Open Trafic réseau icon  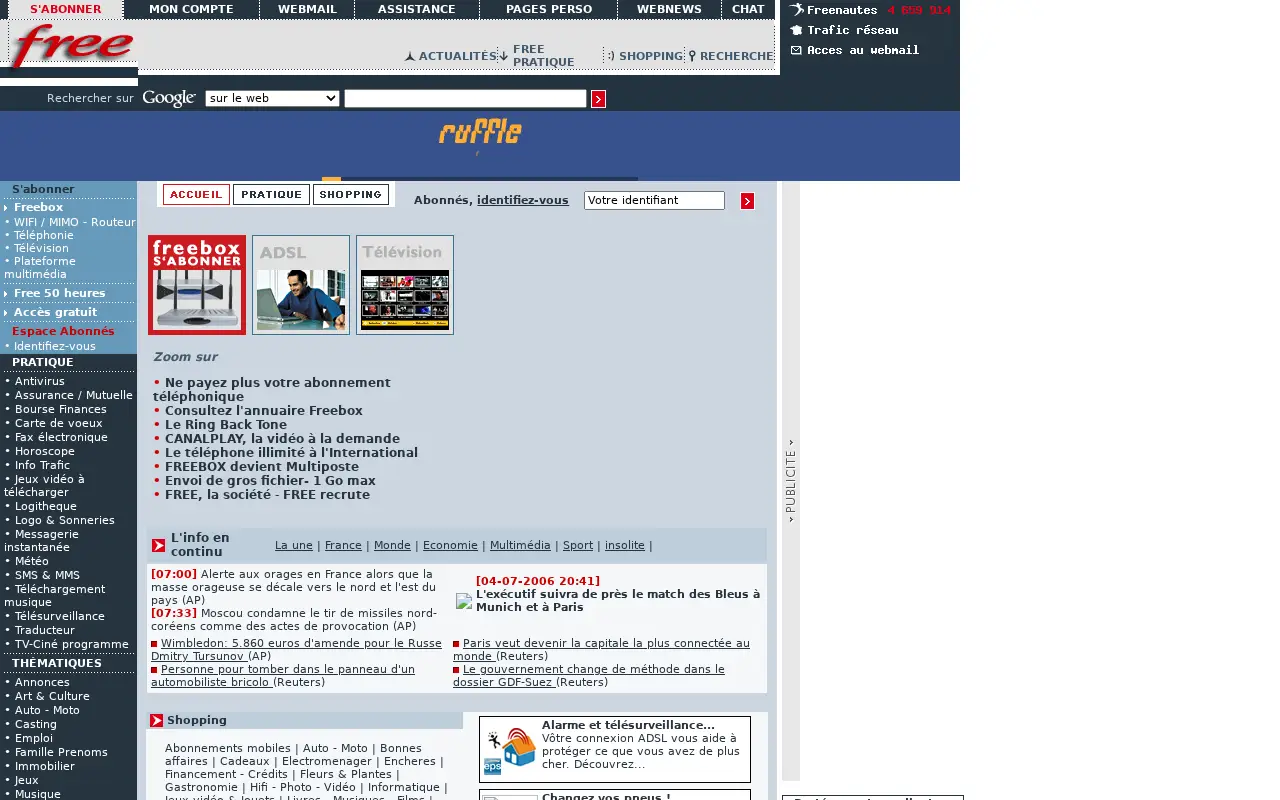click(796, 30)
